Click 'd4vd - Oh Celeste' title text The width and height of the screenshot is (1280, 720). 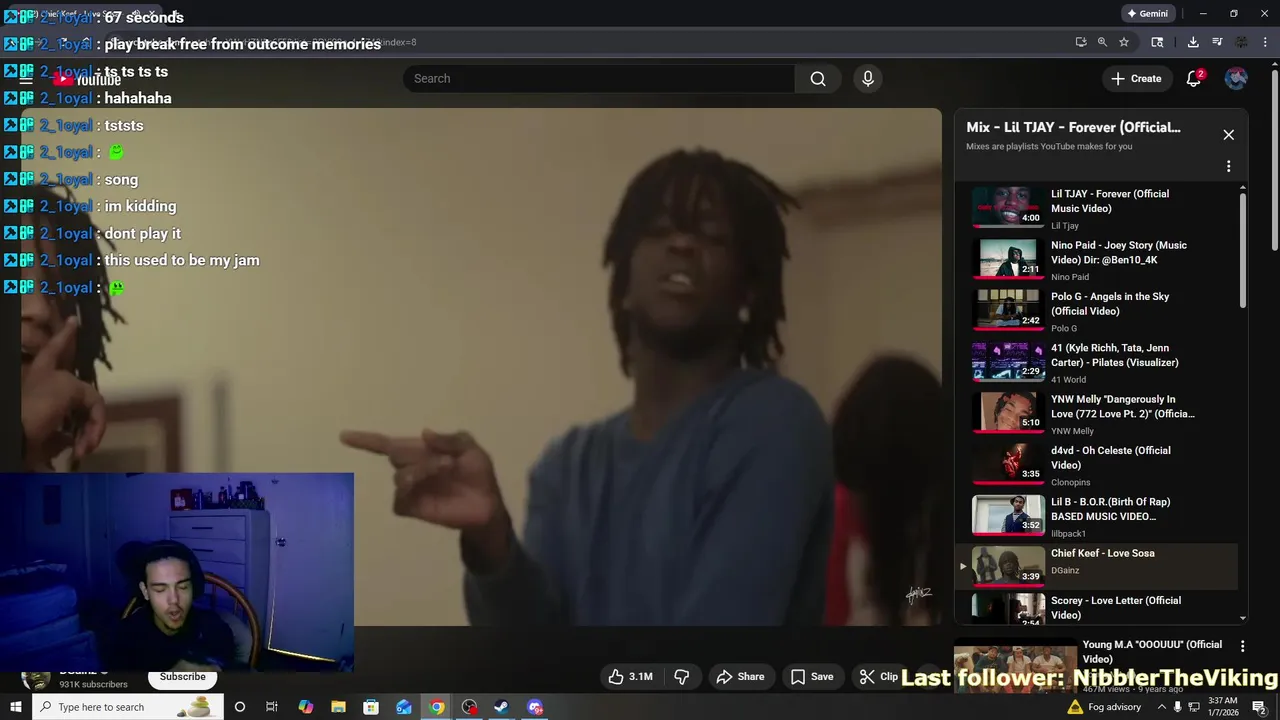click(1111, 458)
